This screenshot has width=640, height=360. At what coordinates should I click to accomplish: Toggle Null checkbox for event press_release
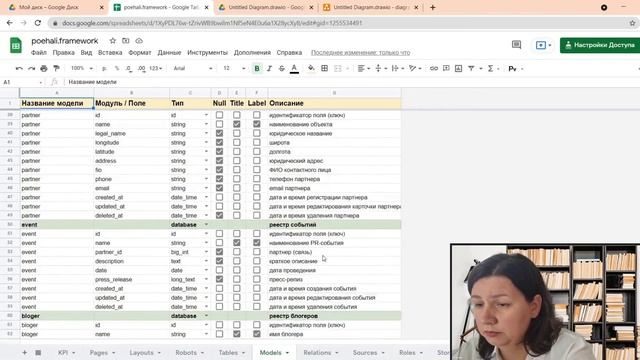click(219, 279)
